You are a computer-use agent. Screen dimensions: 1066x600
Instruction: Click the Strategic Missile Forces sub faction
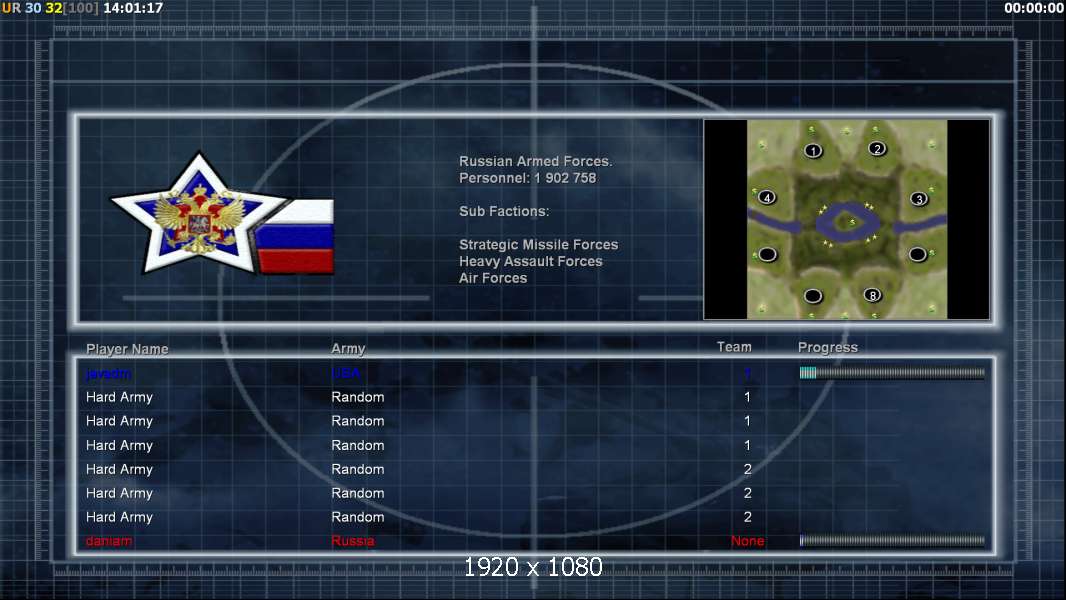pos(538,245)
